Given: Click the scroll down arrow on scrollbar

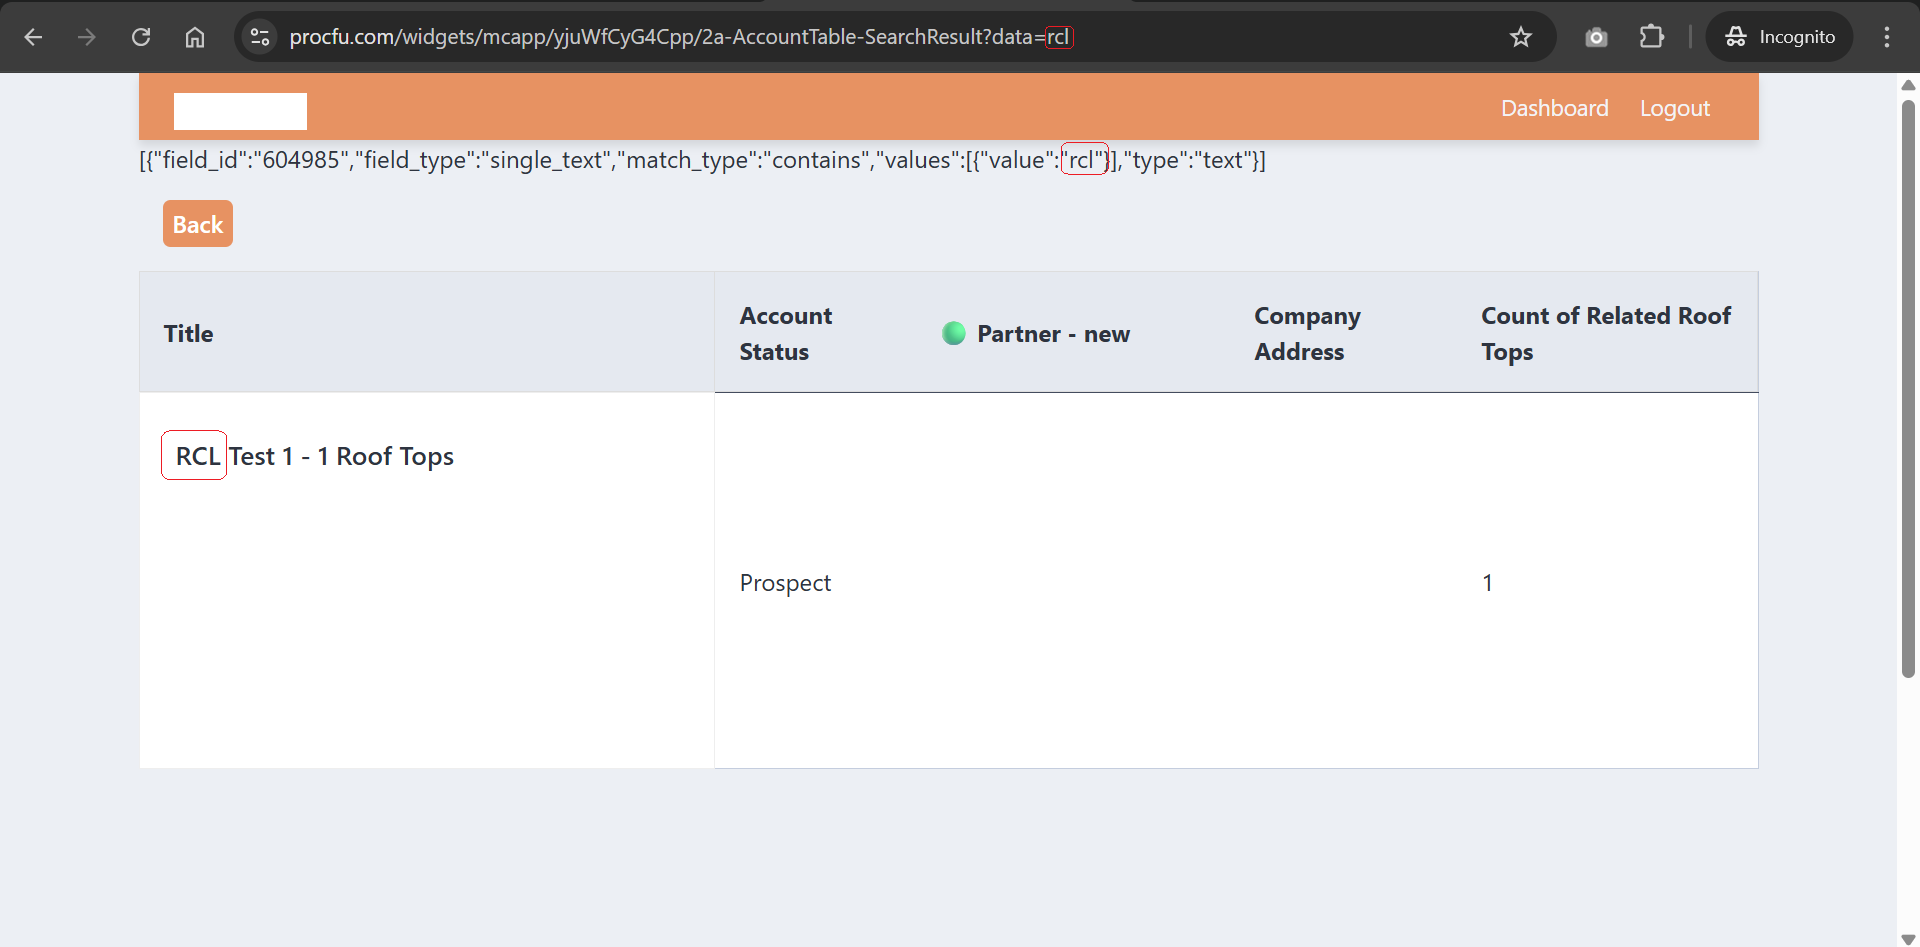Looking at the screenshot, I should point(1907,938).
